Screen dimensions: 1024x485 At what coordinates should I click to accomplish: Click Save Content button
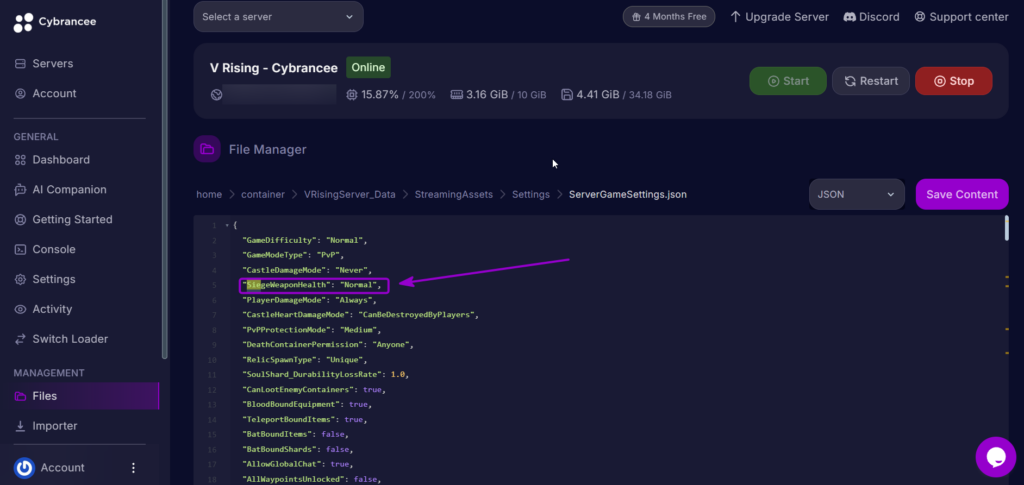962,195
